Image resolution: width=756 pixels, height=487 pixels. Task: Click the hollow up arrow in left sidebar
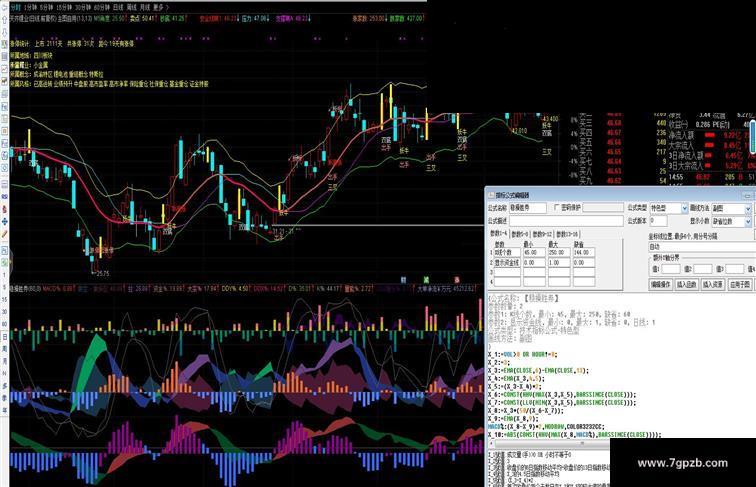(4, 21)
